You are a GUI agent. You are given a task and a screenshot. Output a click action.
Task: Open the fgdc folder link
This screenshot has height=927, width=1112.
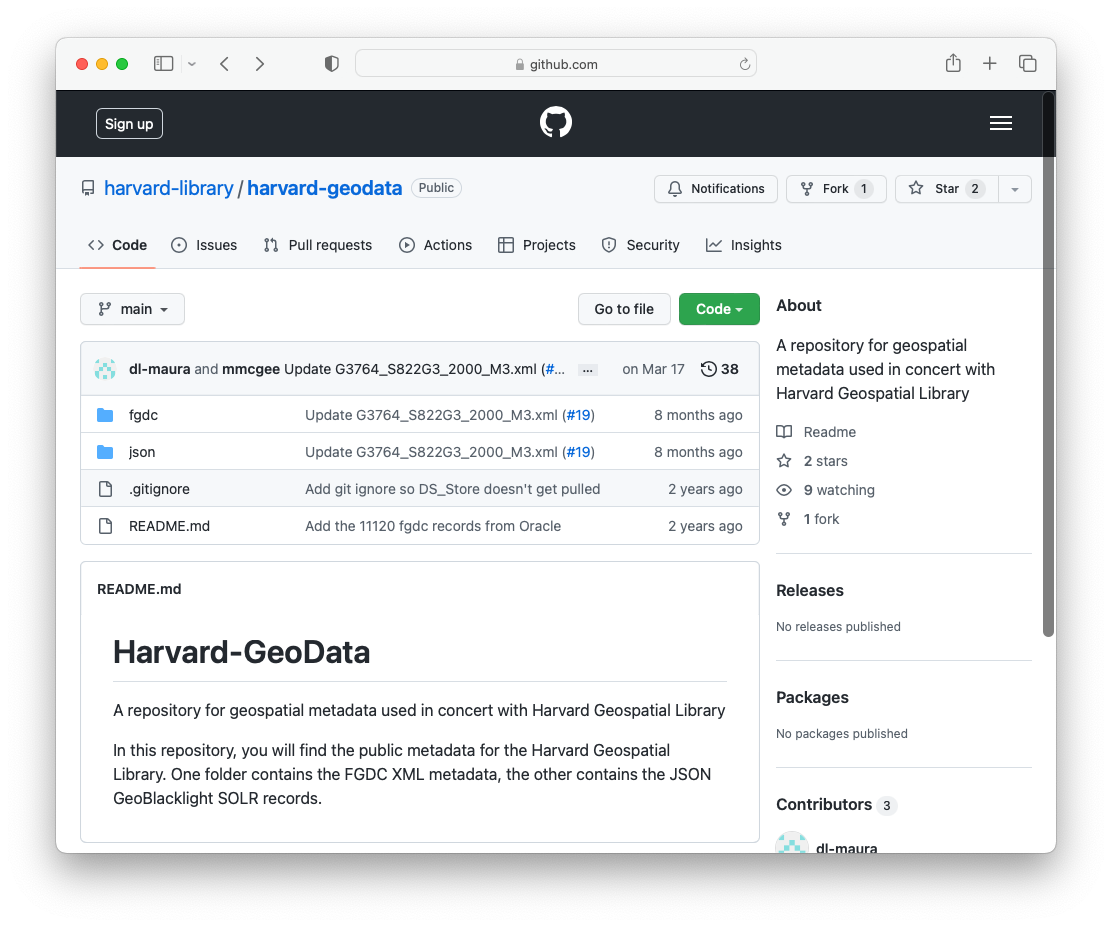click(143, 415)
